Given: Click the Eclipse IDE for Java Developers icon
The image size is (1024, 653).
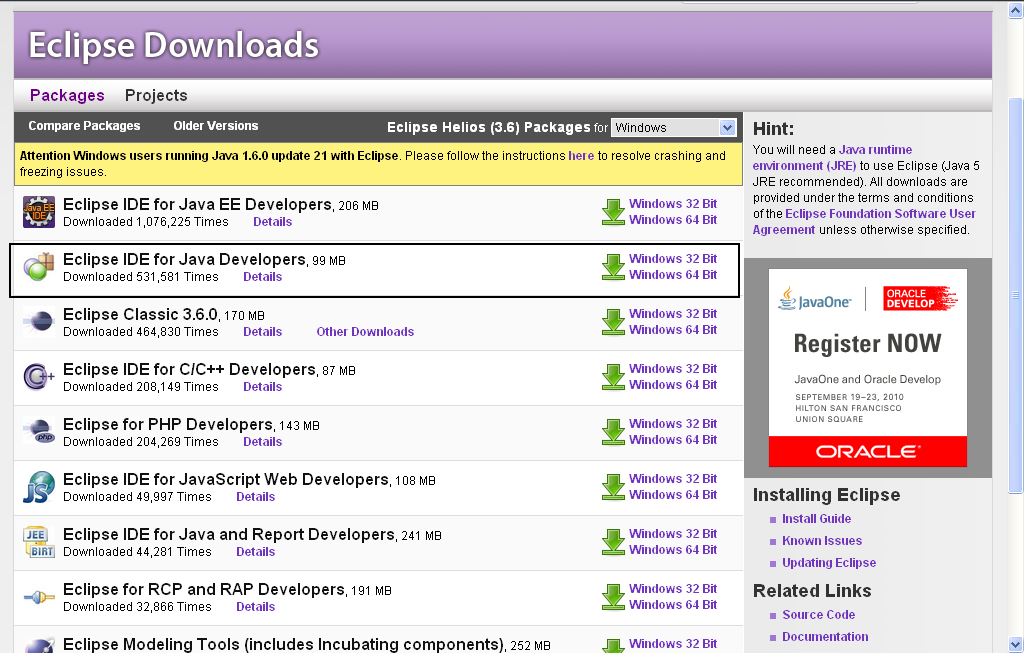Looking at the screenshot, I should [x=39, y=266].
